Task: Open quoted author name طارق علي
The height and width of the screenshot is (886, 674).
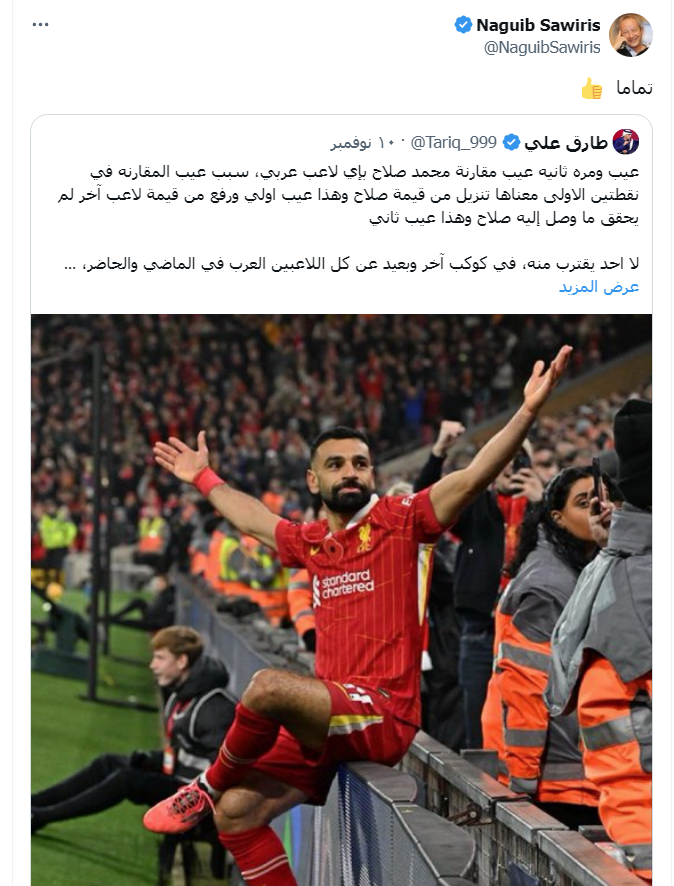Action: [x=566, y=142]
